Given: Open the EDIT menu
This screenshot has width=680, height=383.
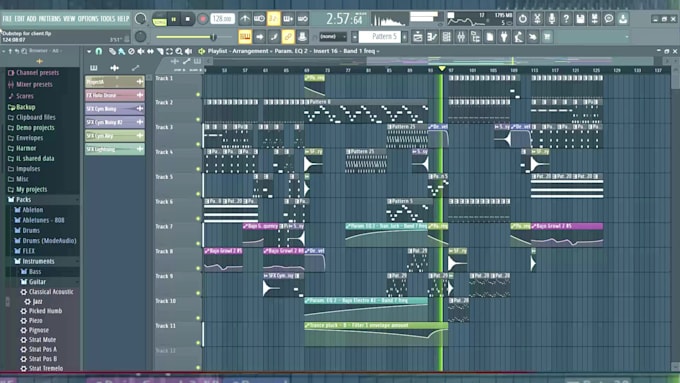Looking at the screenshot, I should click(x=20, y=19).
